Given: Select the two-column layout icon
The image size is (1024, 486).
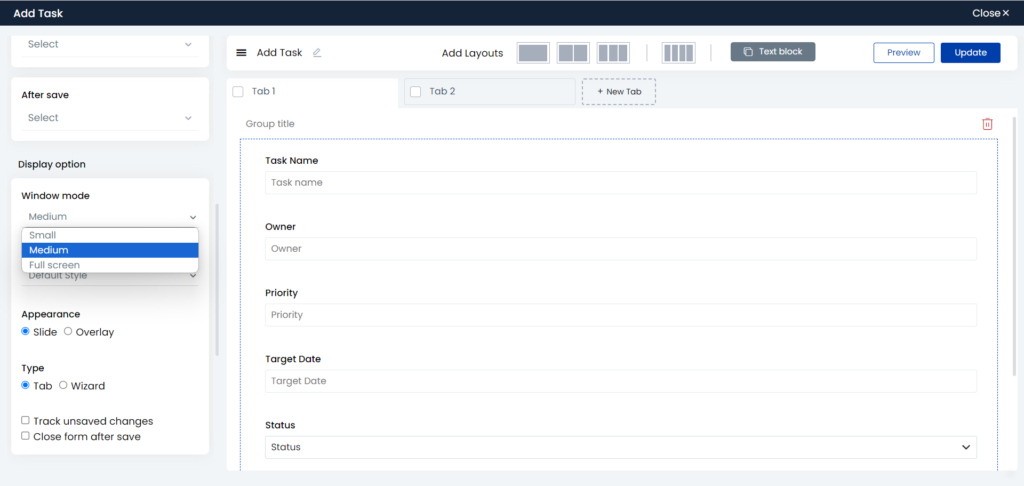Looking at the screenshot, I should 573,53.
